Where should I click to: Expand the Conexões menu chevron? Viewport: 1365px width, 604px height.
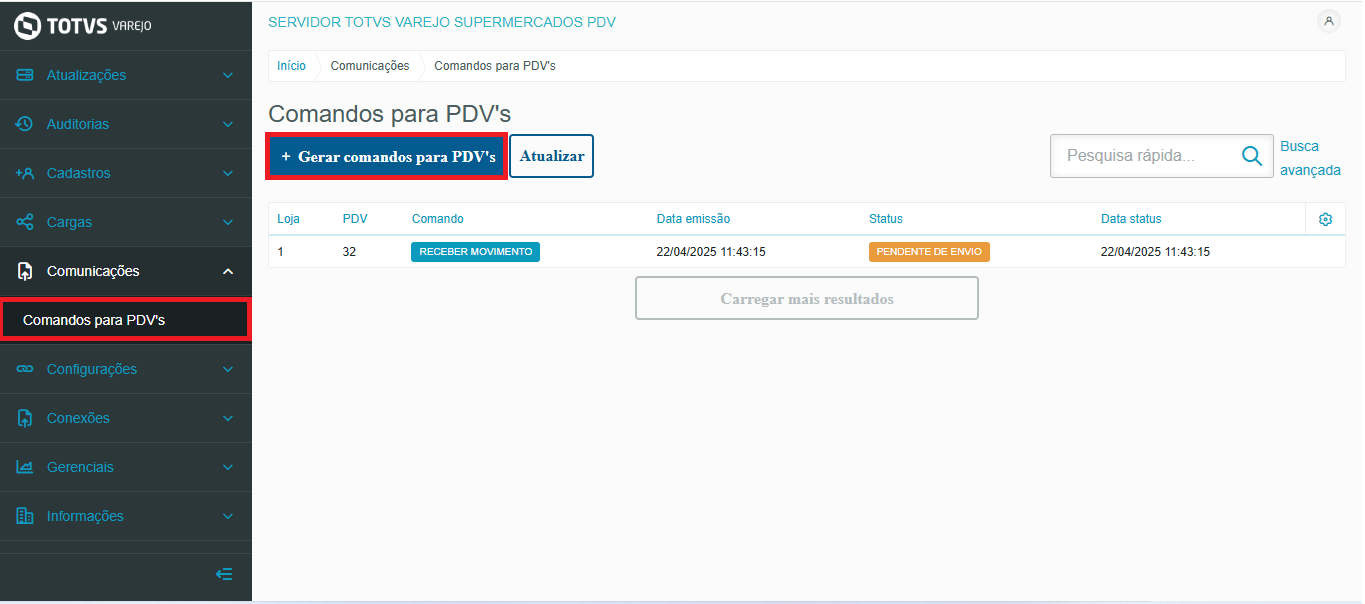pos(228,419)
